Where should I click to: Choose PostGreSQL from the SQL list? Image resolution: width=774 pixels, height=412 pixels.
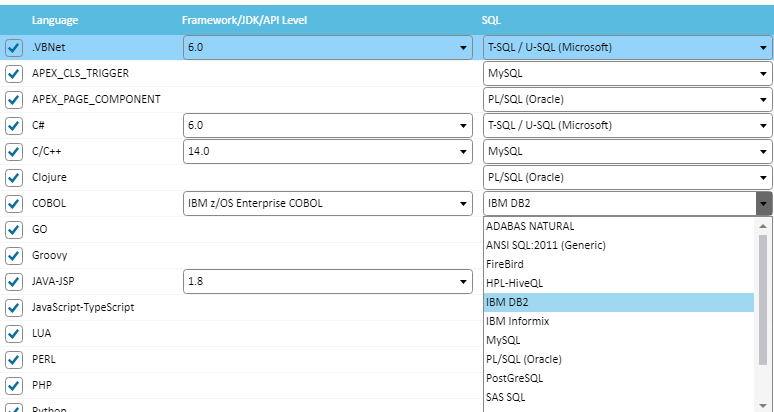click(x=619, y=378)
